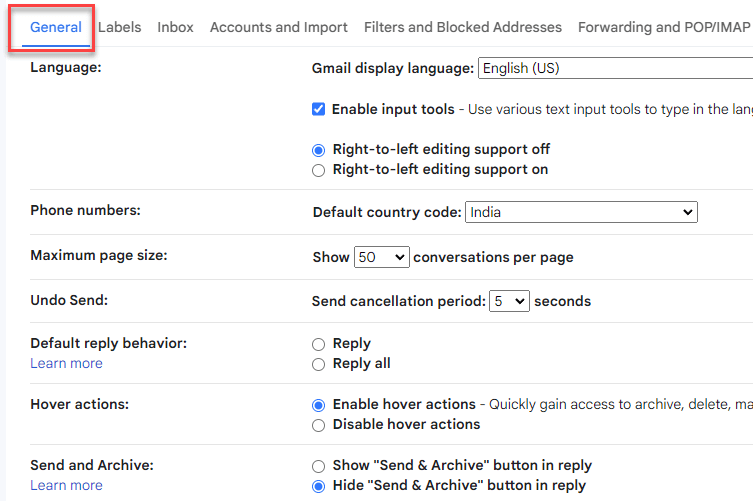
Task: Switch to the Labels tab
Action: coord(119,28)
